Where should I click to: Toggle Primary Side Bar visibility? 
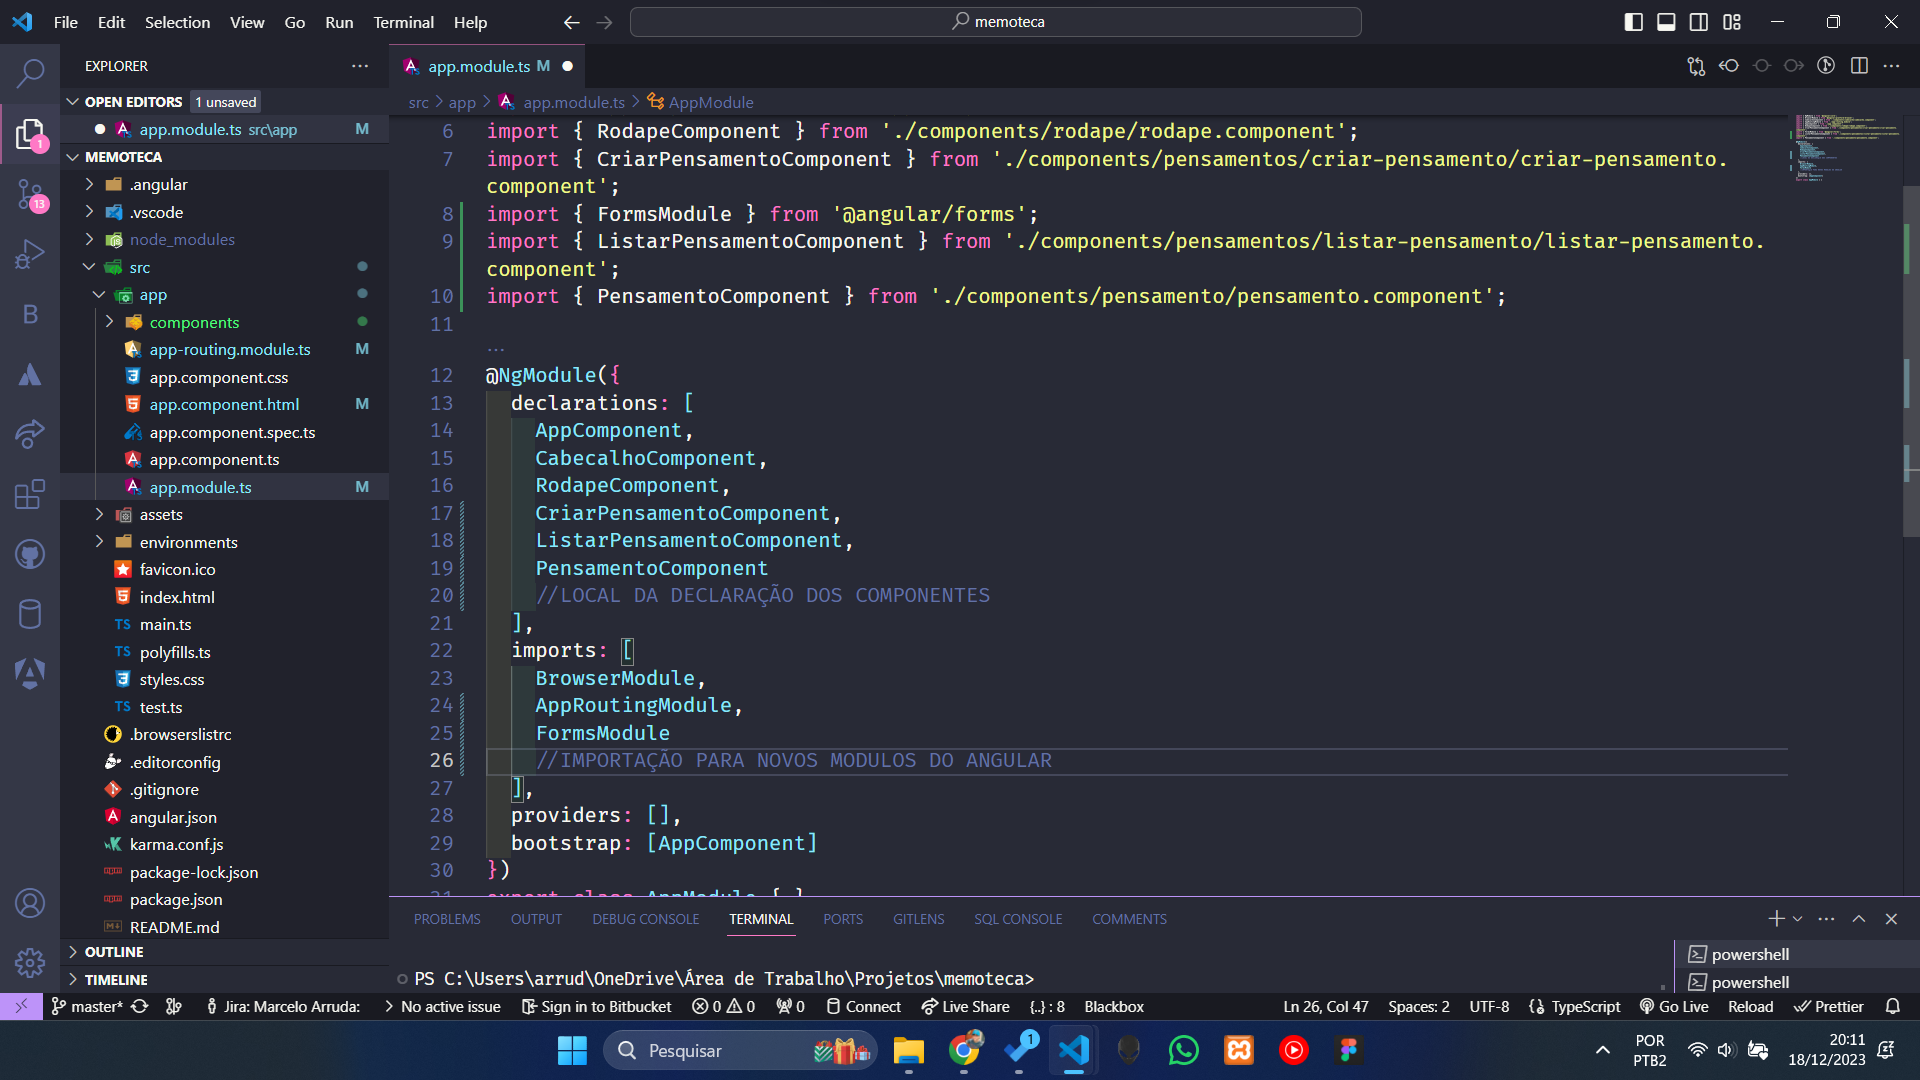1634,22
